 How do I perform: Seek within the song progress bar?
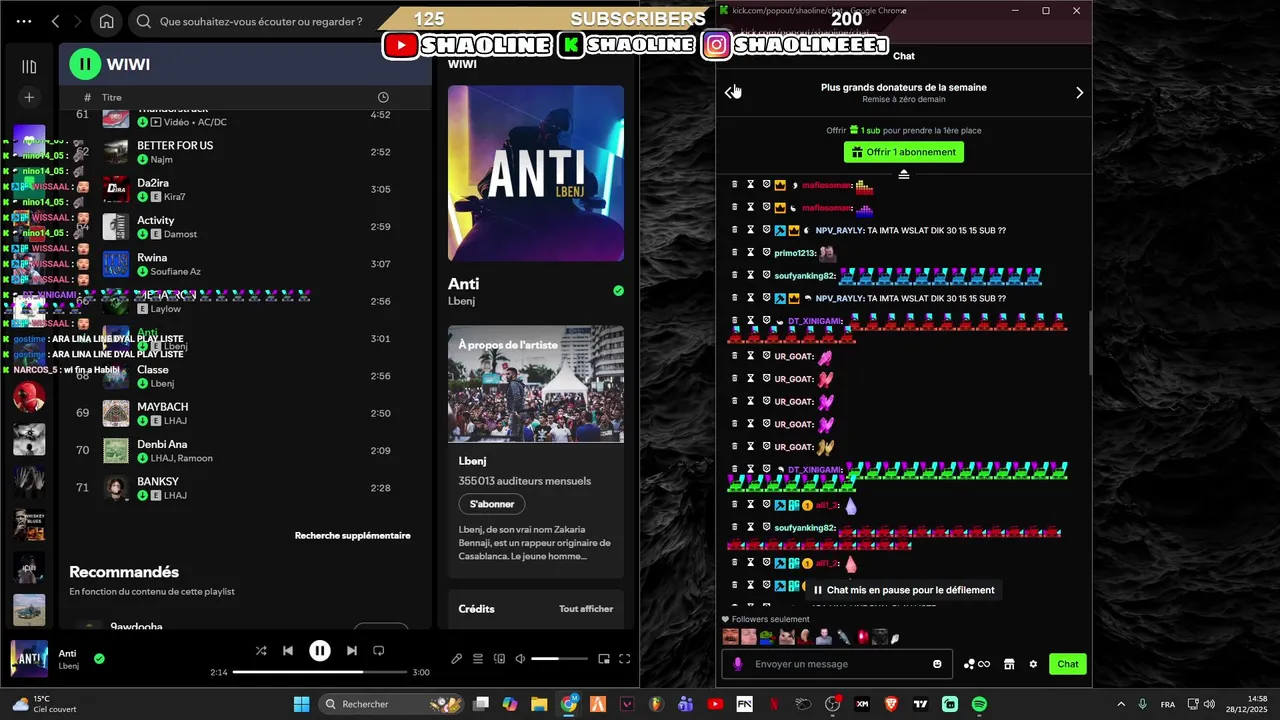(x=319, y=672)
